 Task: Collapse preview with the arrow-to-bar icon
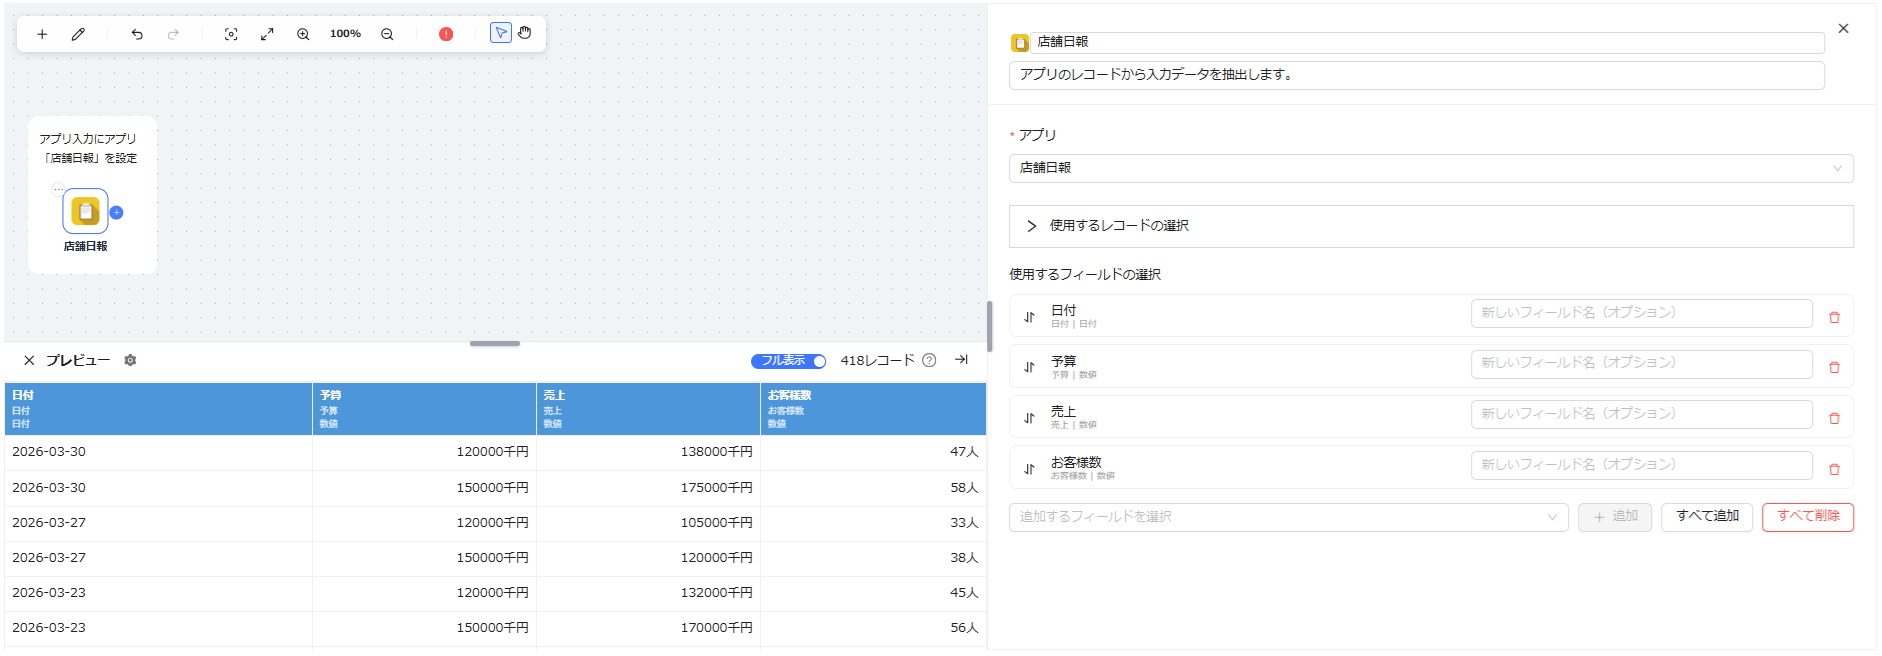click(961, 359)
